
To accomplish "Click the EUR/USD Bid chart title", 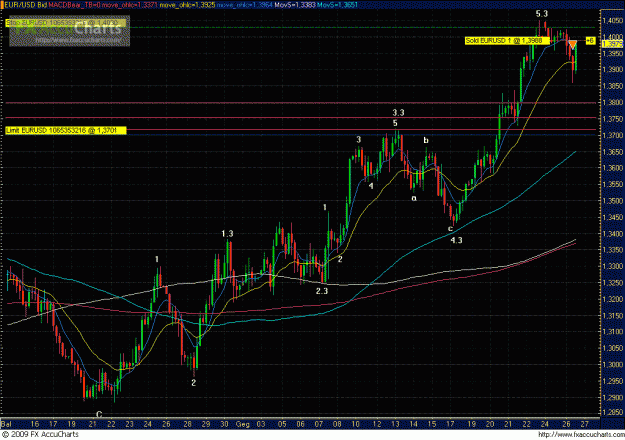I will (x=26, y=5).
